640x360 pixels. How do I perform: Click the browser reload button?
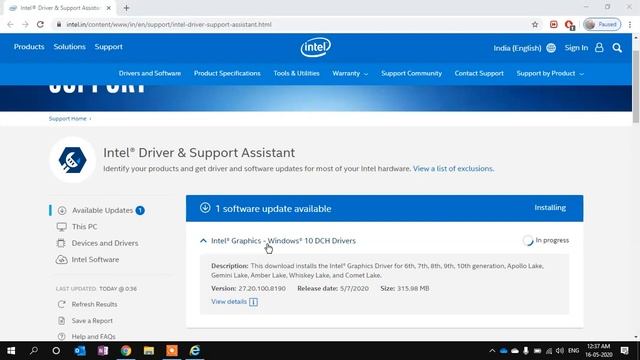point(40,24)
